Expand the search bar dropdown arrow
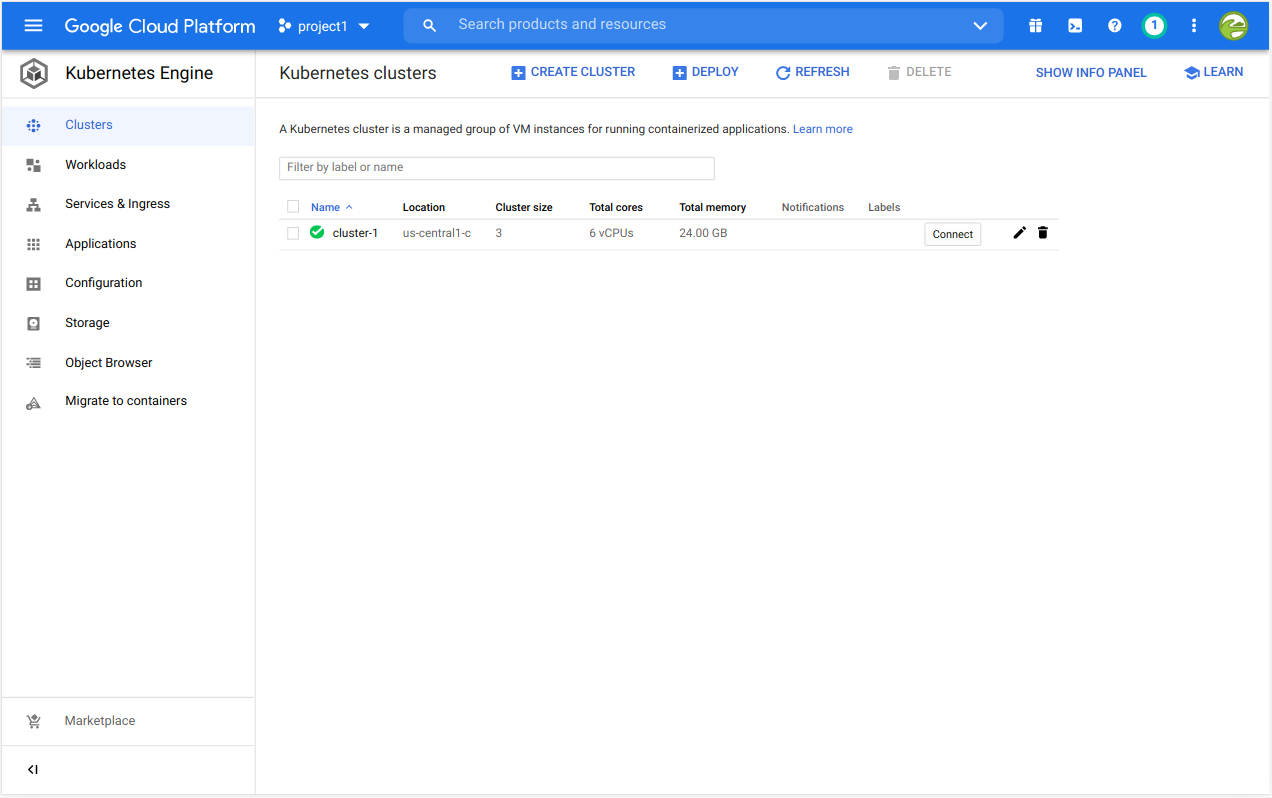The height and width of the screenshot is (798, 1272). click(x=980, y=26)
